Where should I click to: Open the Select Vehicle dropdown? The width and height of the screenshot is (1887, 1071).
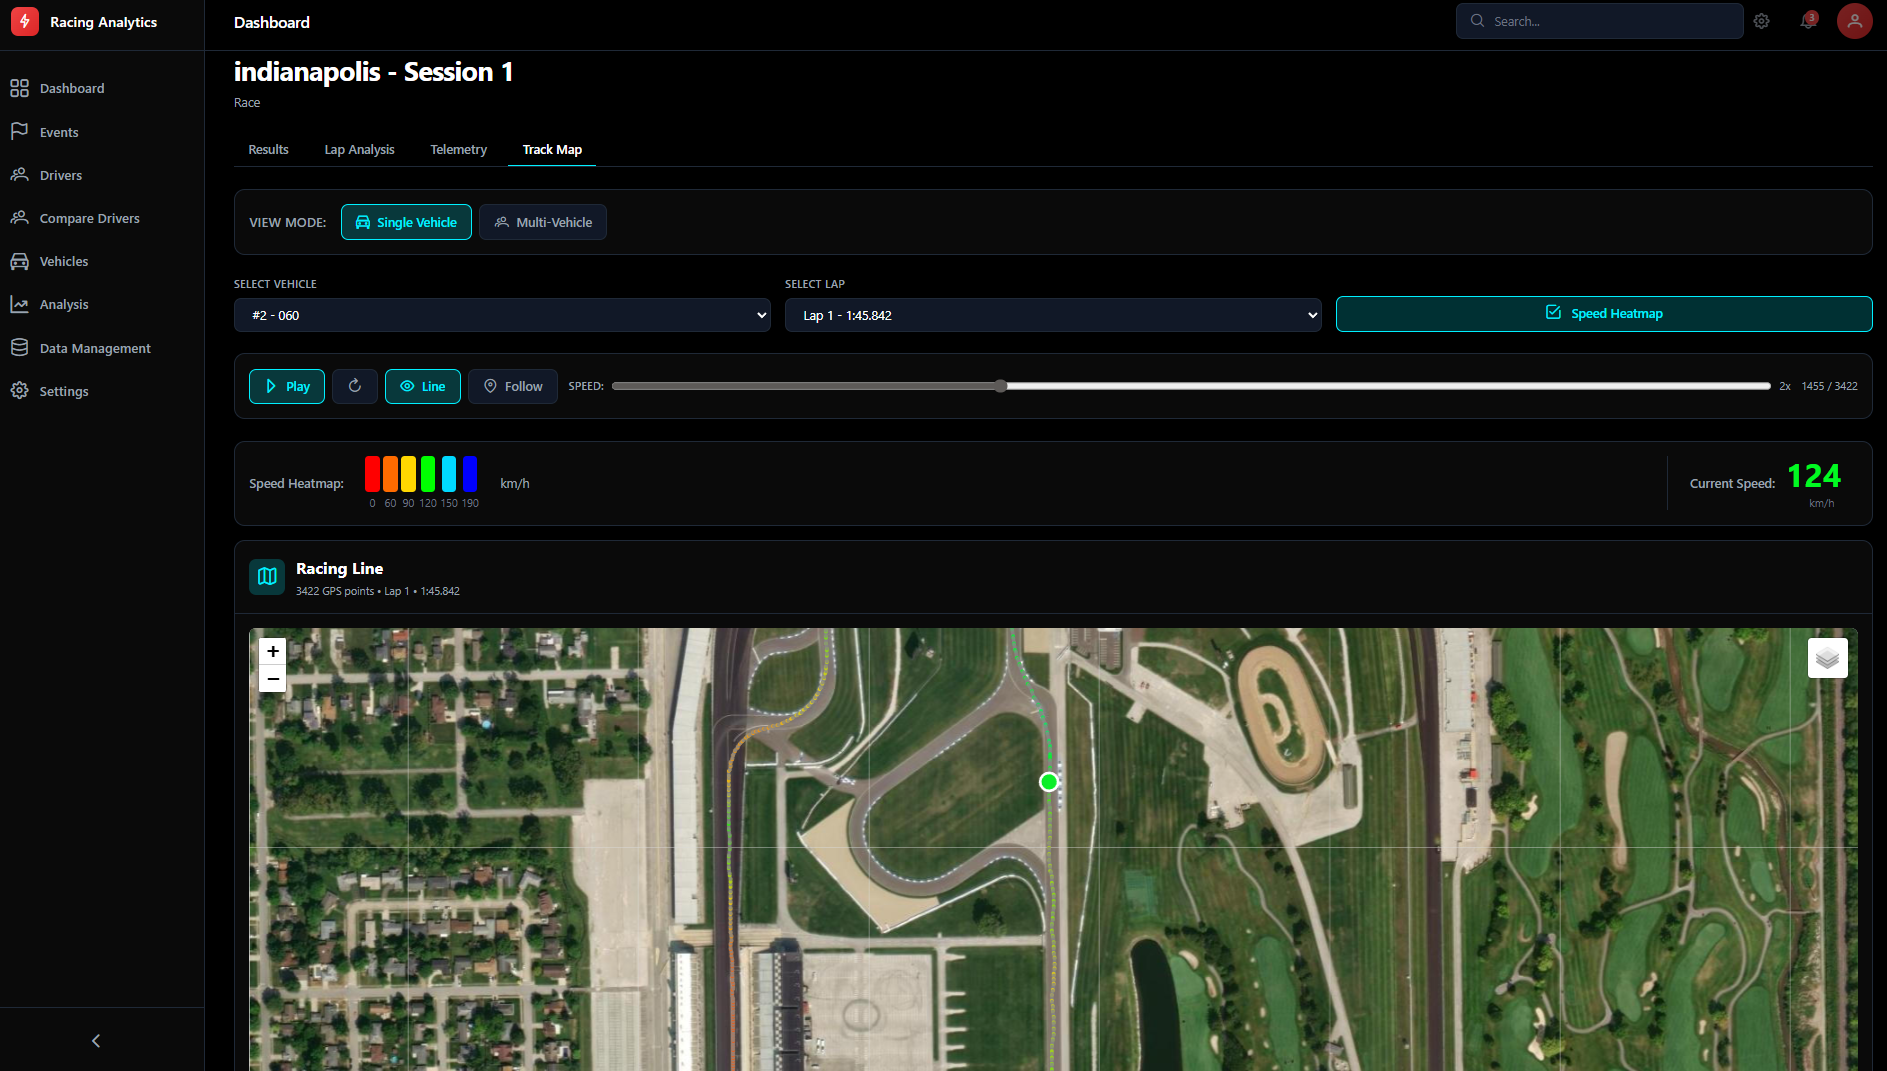(x=502, y=315)
